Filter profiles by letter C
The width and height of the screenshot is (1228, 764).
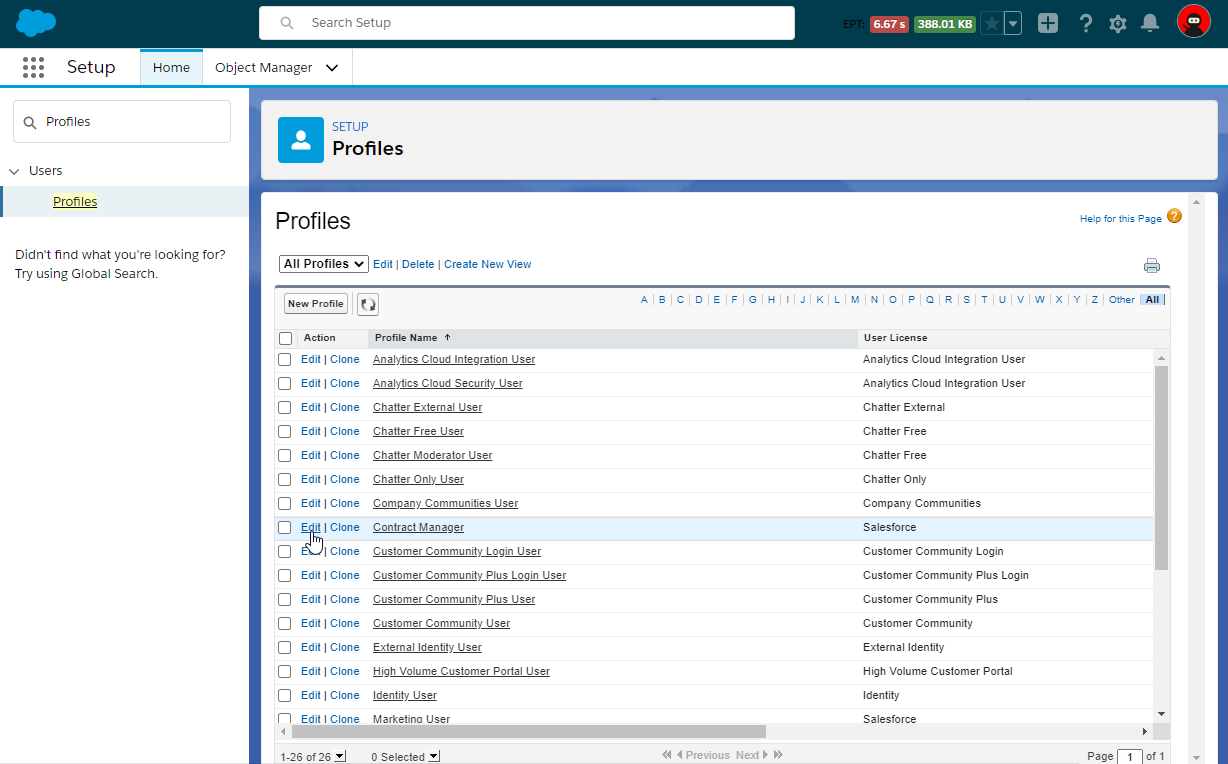click(x=680, y=300)
